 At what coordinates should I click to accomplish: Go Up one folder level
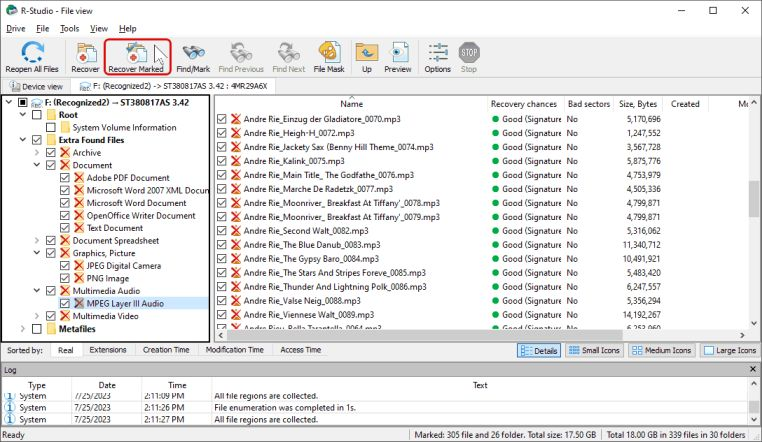[367, 52]
